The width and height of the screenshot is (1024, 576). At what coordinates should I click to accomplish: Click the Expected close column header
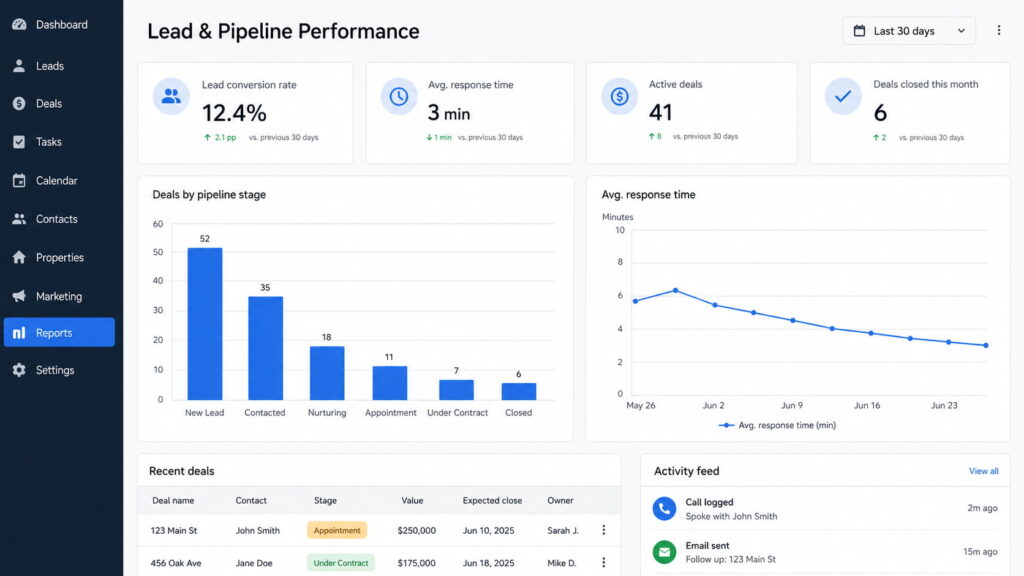point(492,500)
